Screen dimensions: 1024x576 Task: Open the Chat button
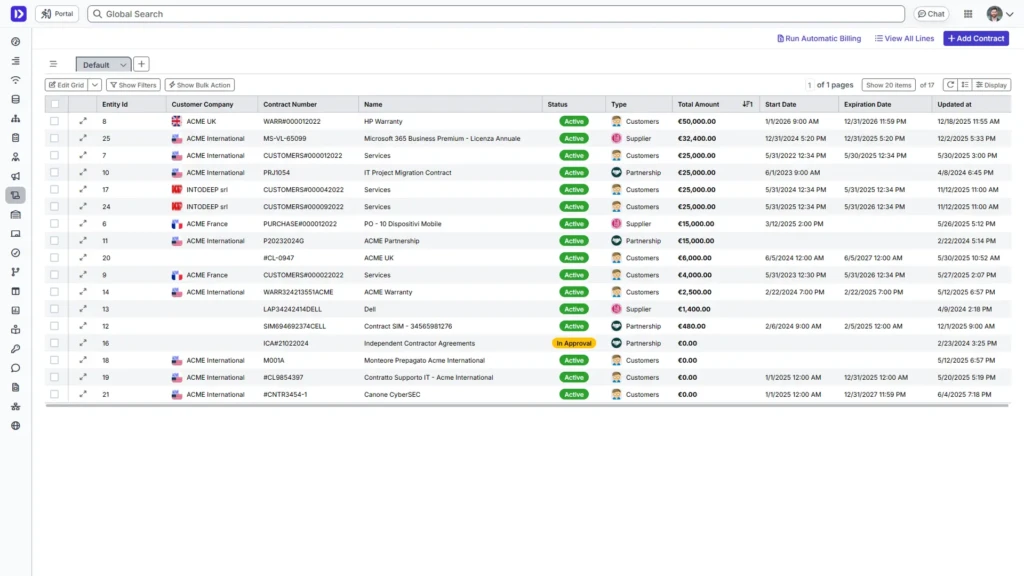pyautogui.click(x=931, y=14)
